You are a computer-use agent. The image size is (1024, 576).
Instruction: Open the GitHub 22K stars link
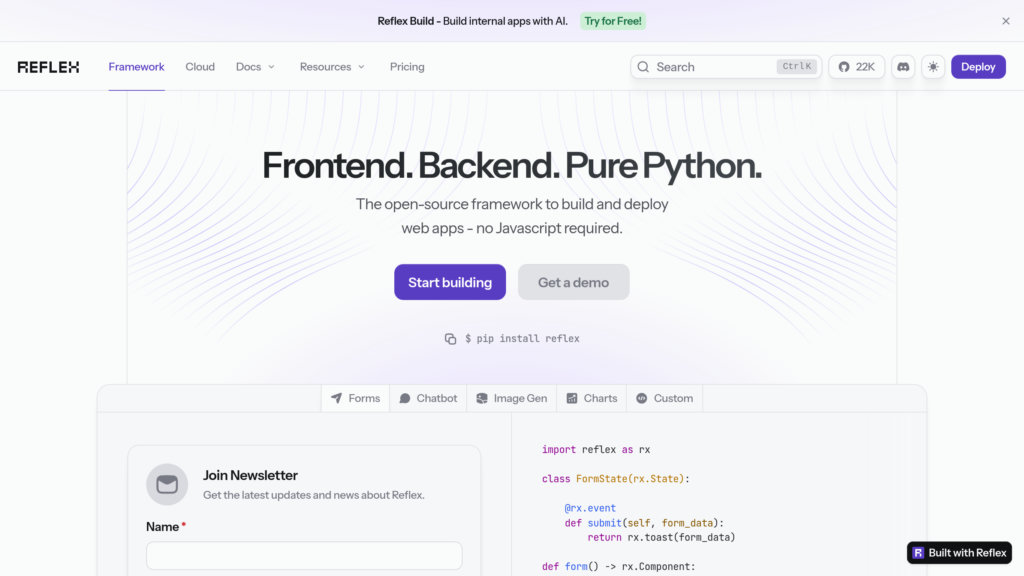click(856, 67)
